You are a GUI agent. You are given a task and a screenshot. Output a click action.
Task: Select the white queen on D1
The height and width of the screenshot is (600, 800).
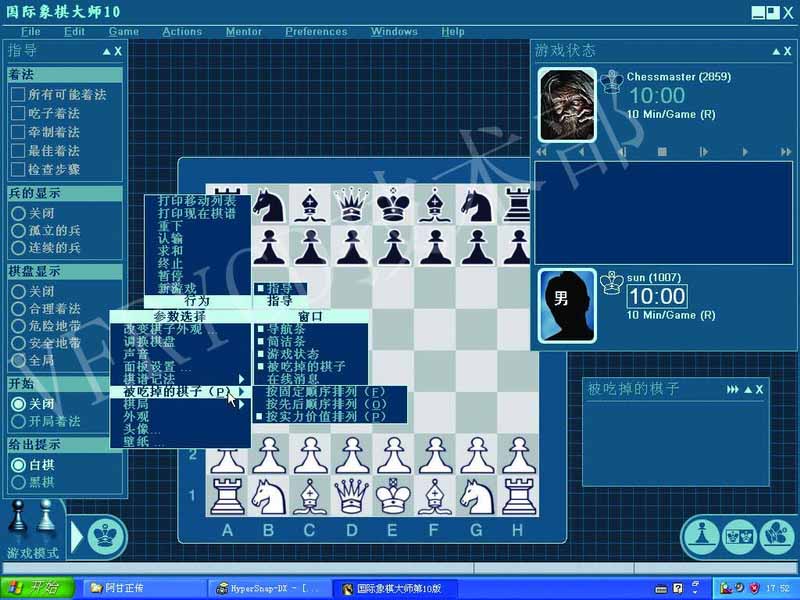pos(352,496)
